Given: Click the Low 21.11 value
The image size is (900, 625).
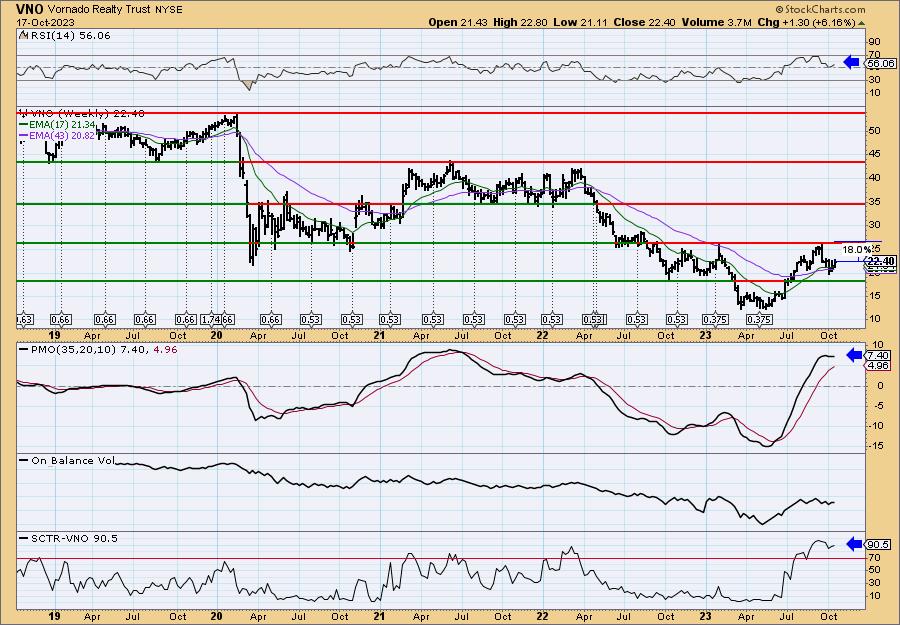Looking at the screenshot, I should (x=578, y=22).
